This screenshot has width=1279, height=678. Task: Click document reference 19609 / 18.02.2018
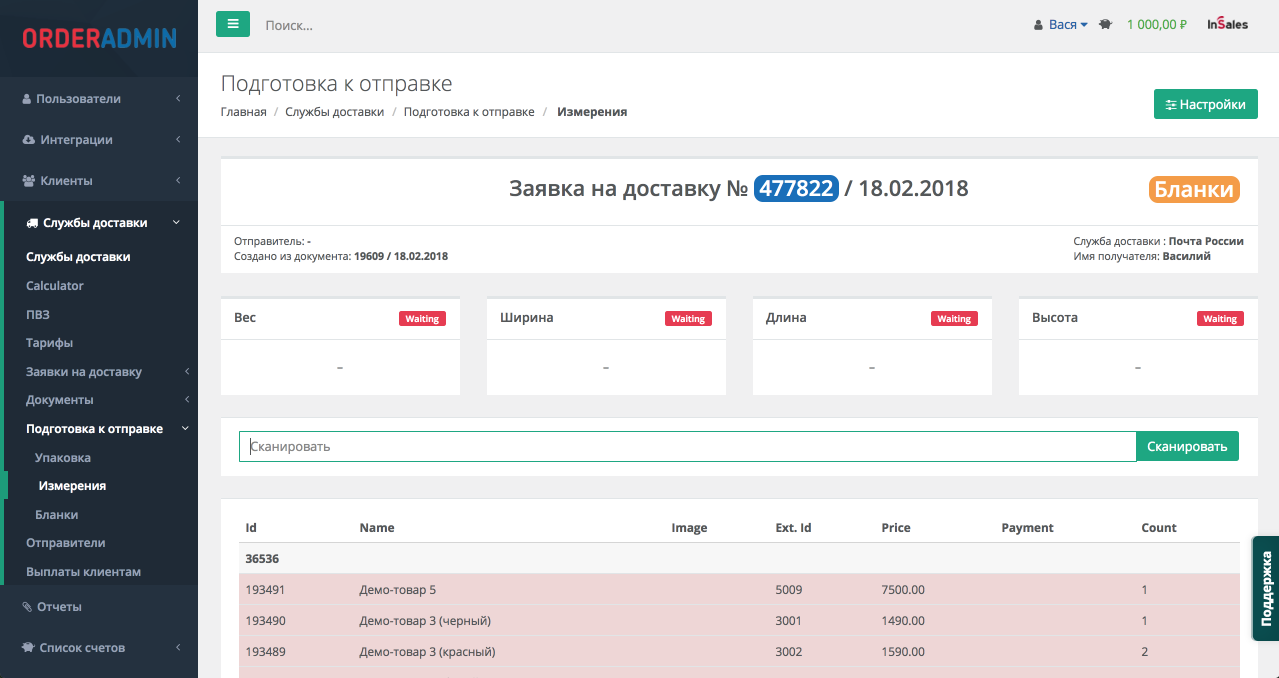tap(401, 256)
